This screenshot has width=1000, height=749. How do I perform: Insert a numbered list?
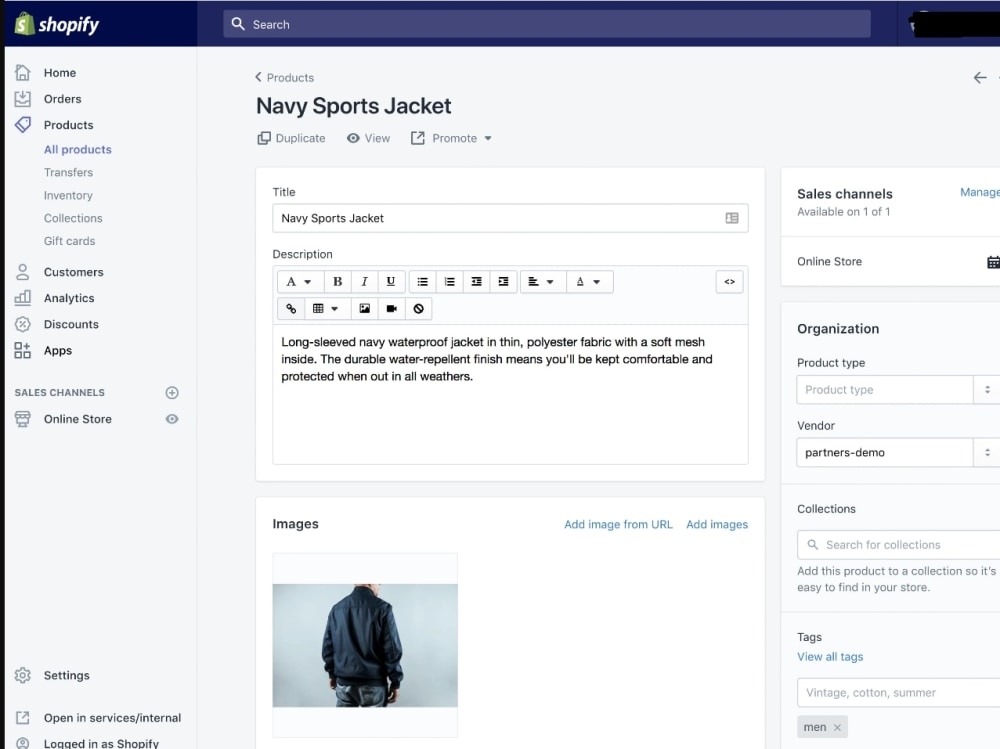(x=450, y=281)
